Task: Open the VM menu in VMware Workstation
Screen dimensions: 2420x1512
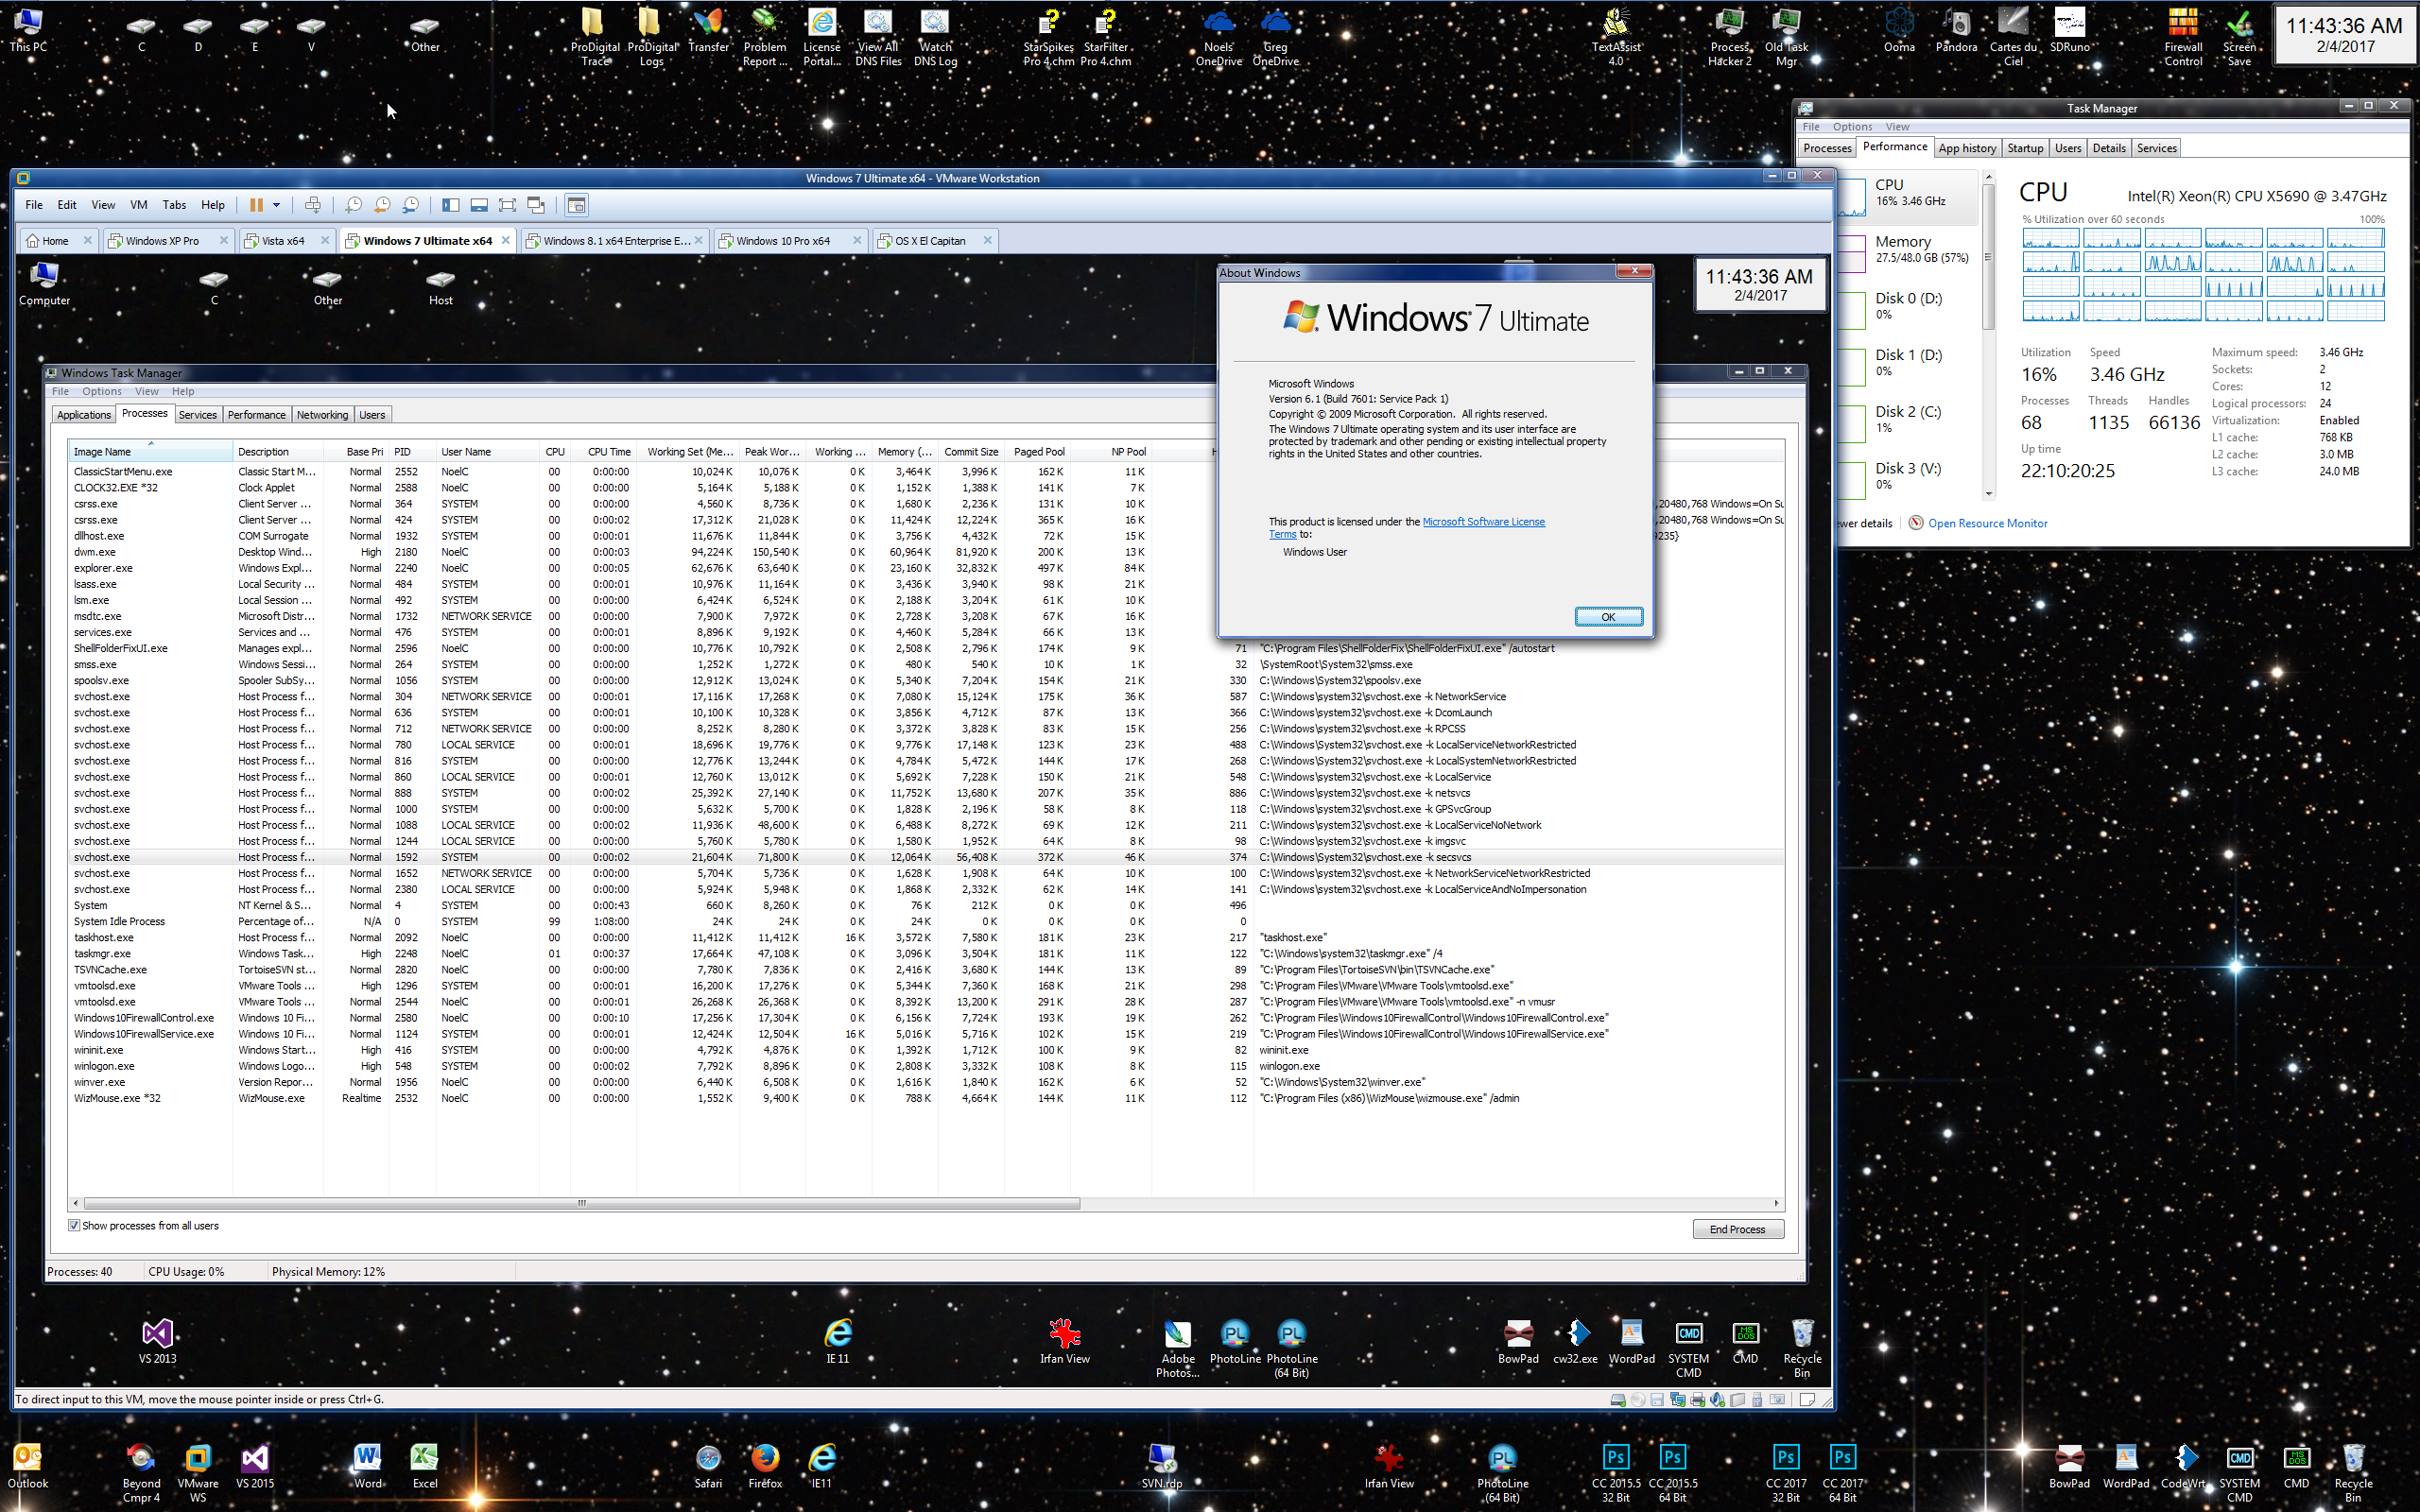Action: tap(138, 205)
